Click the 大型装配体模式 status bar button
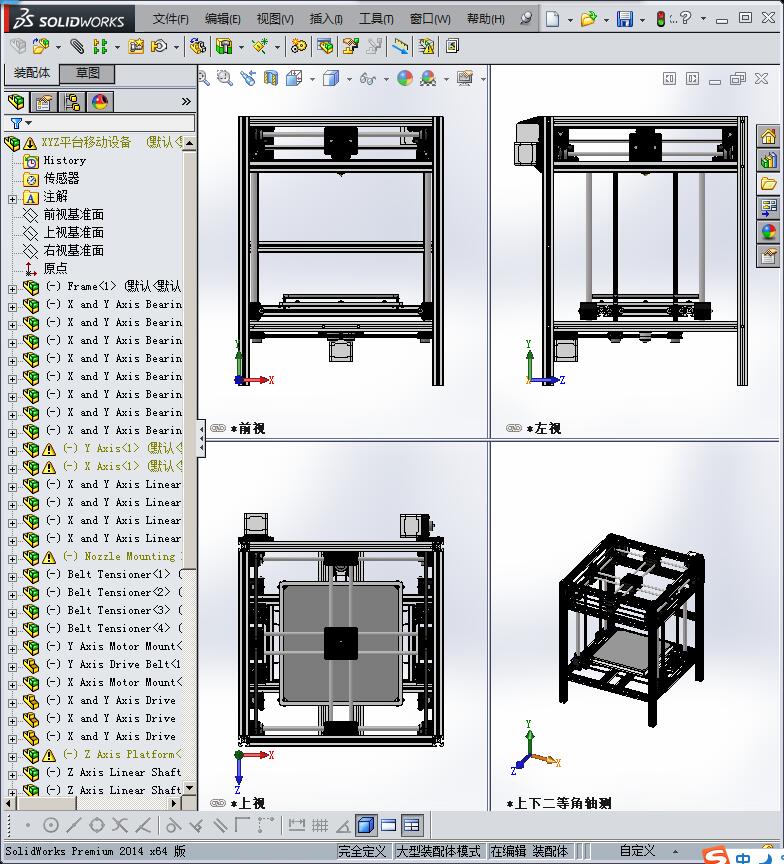This screenshot has height=864, width=784. pyautogui.click(x=438, y=851)
